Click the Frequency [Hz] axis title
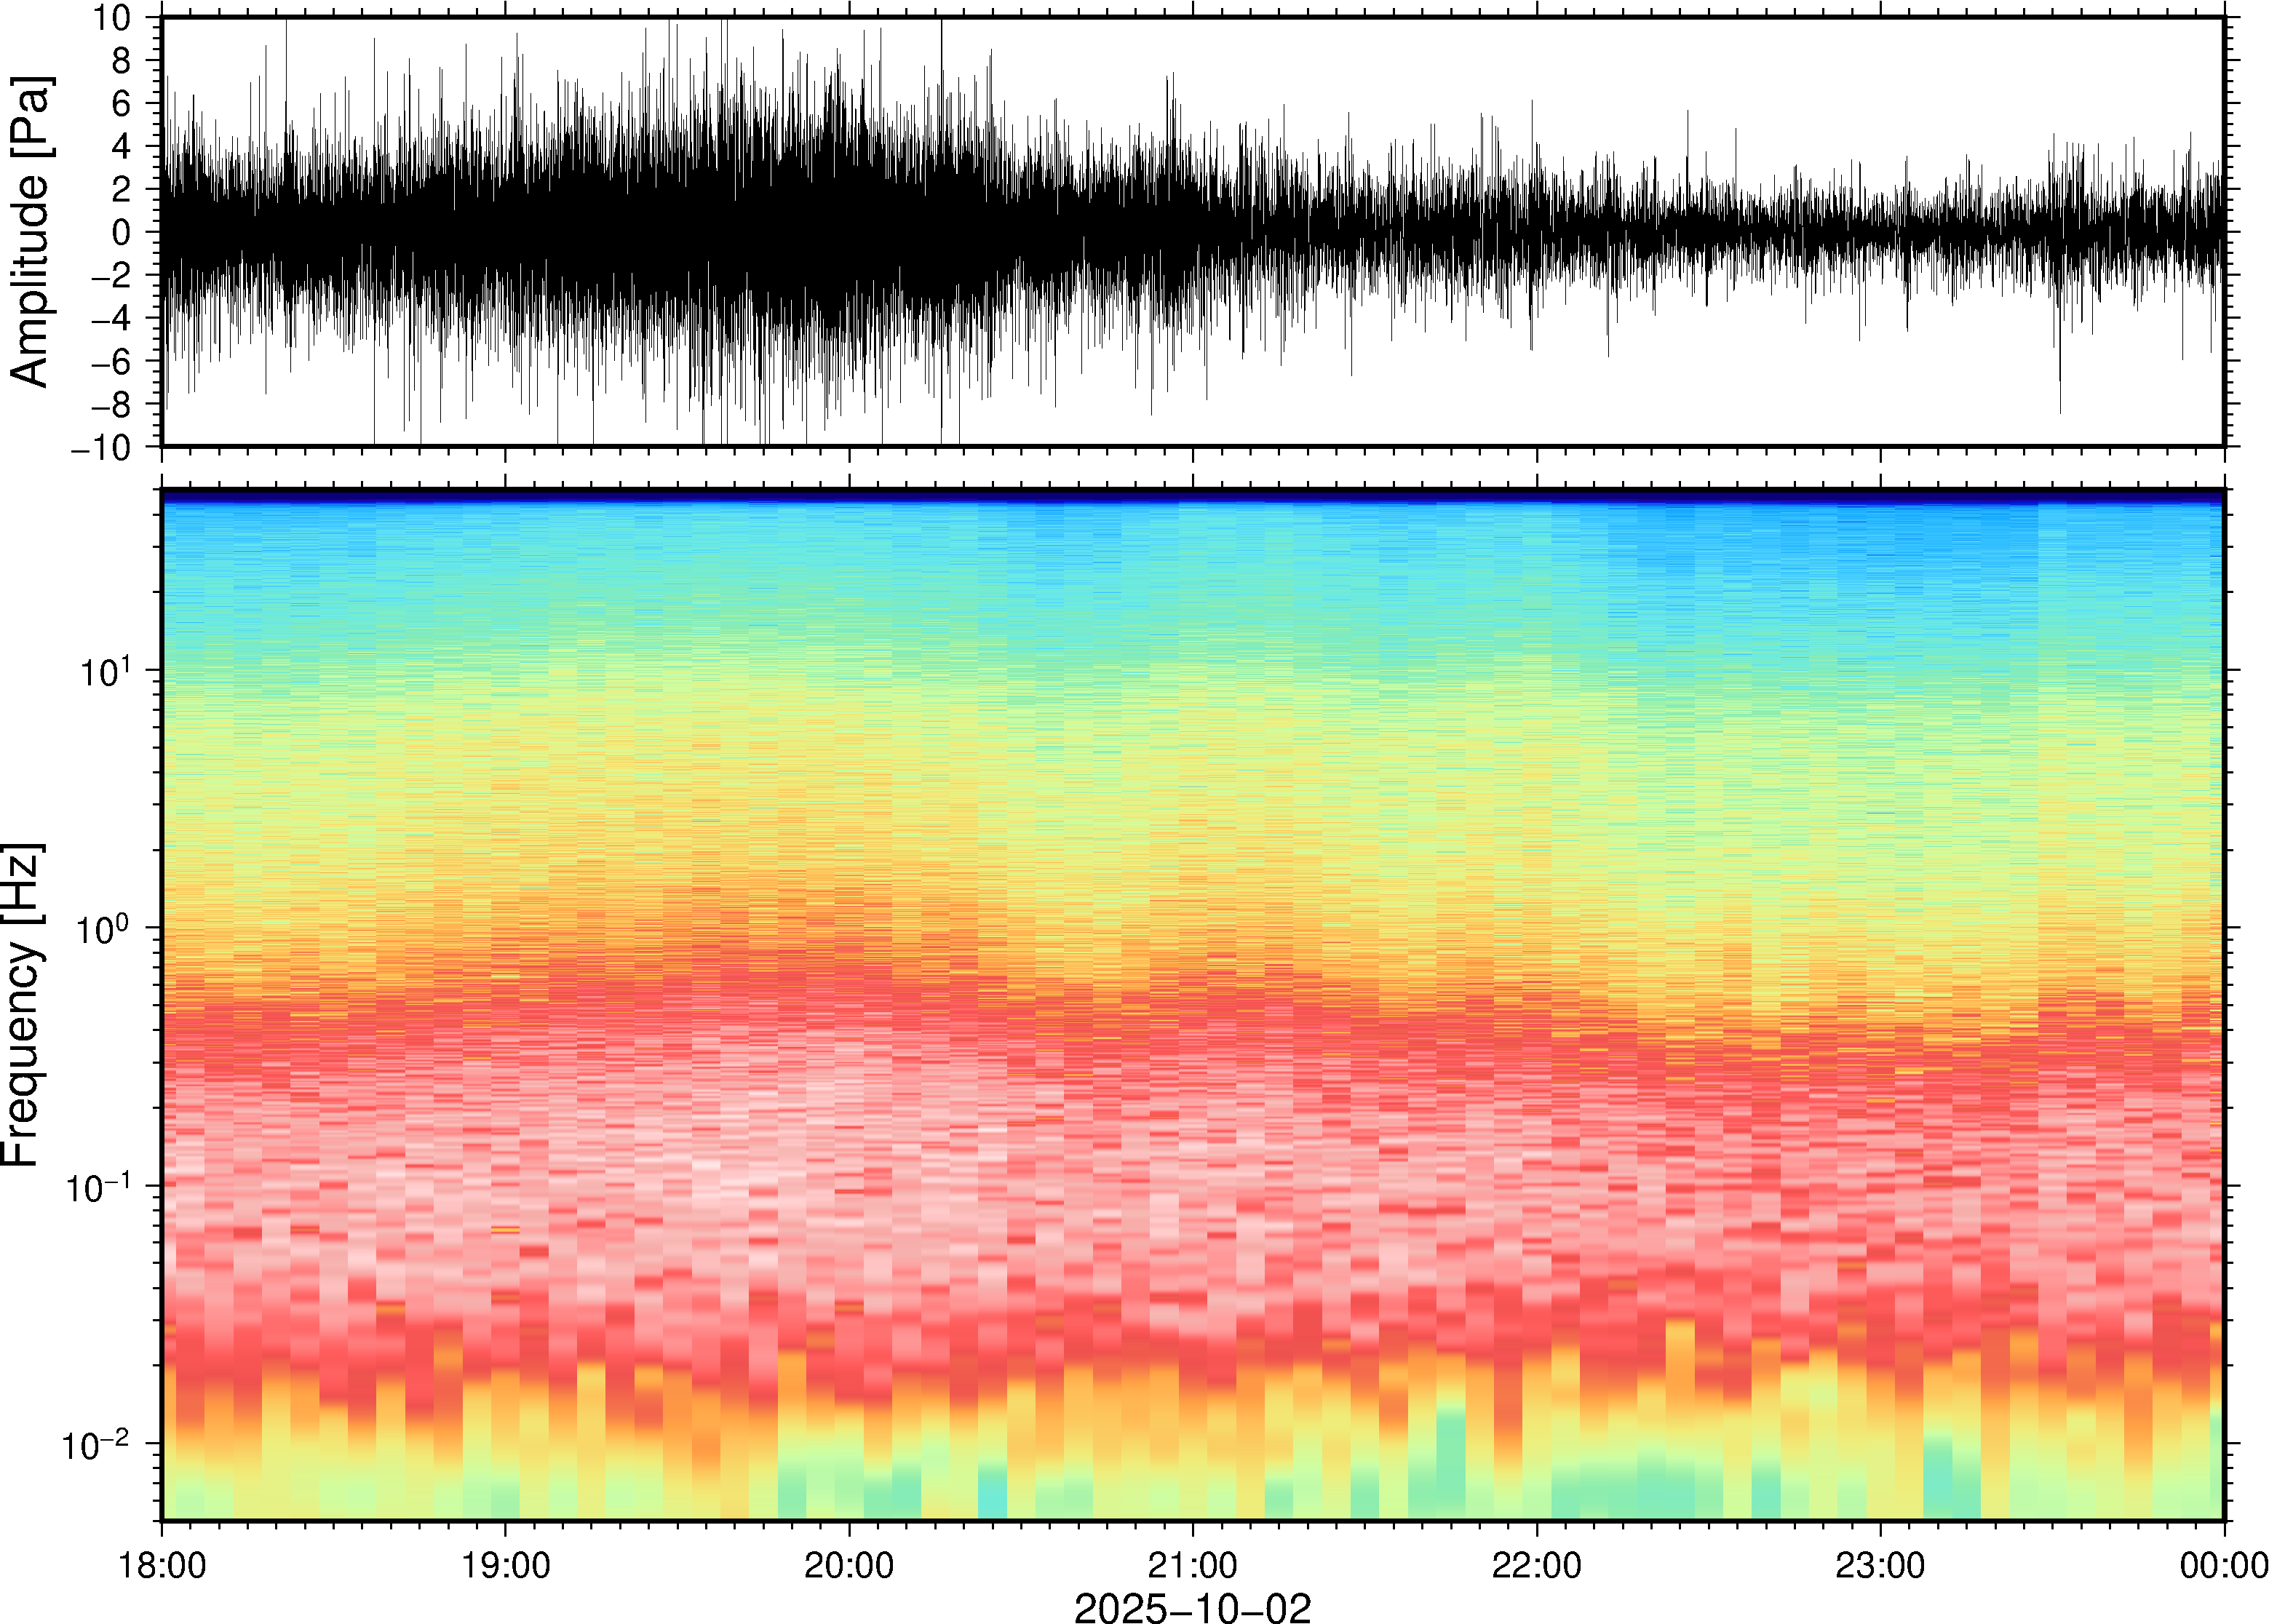2269x1624 pixels. click(x=22, y=1005)
